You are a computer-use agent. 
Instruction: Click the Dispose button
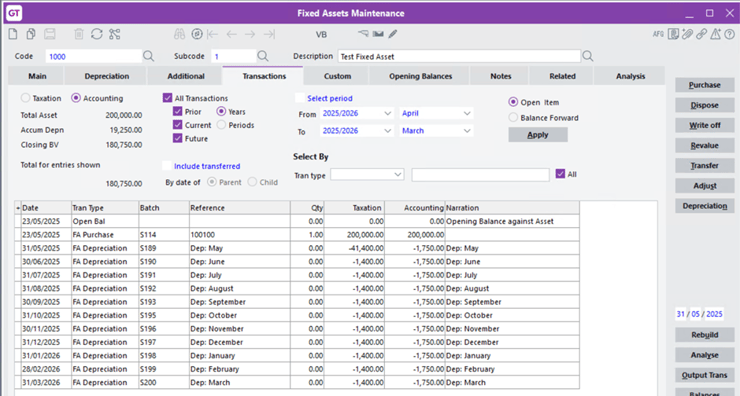pyautogui.click(x=705, y=105)
